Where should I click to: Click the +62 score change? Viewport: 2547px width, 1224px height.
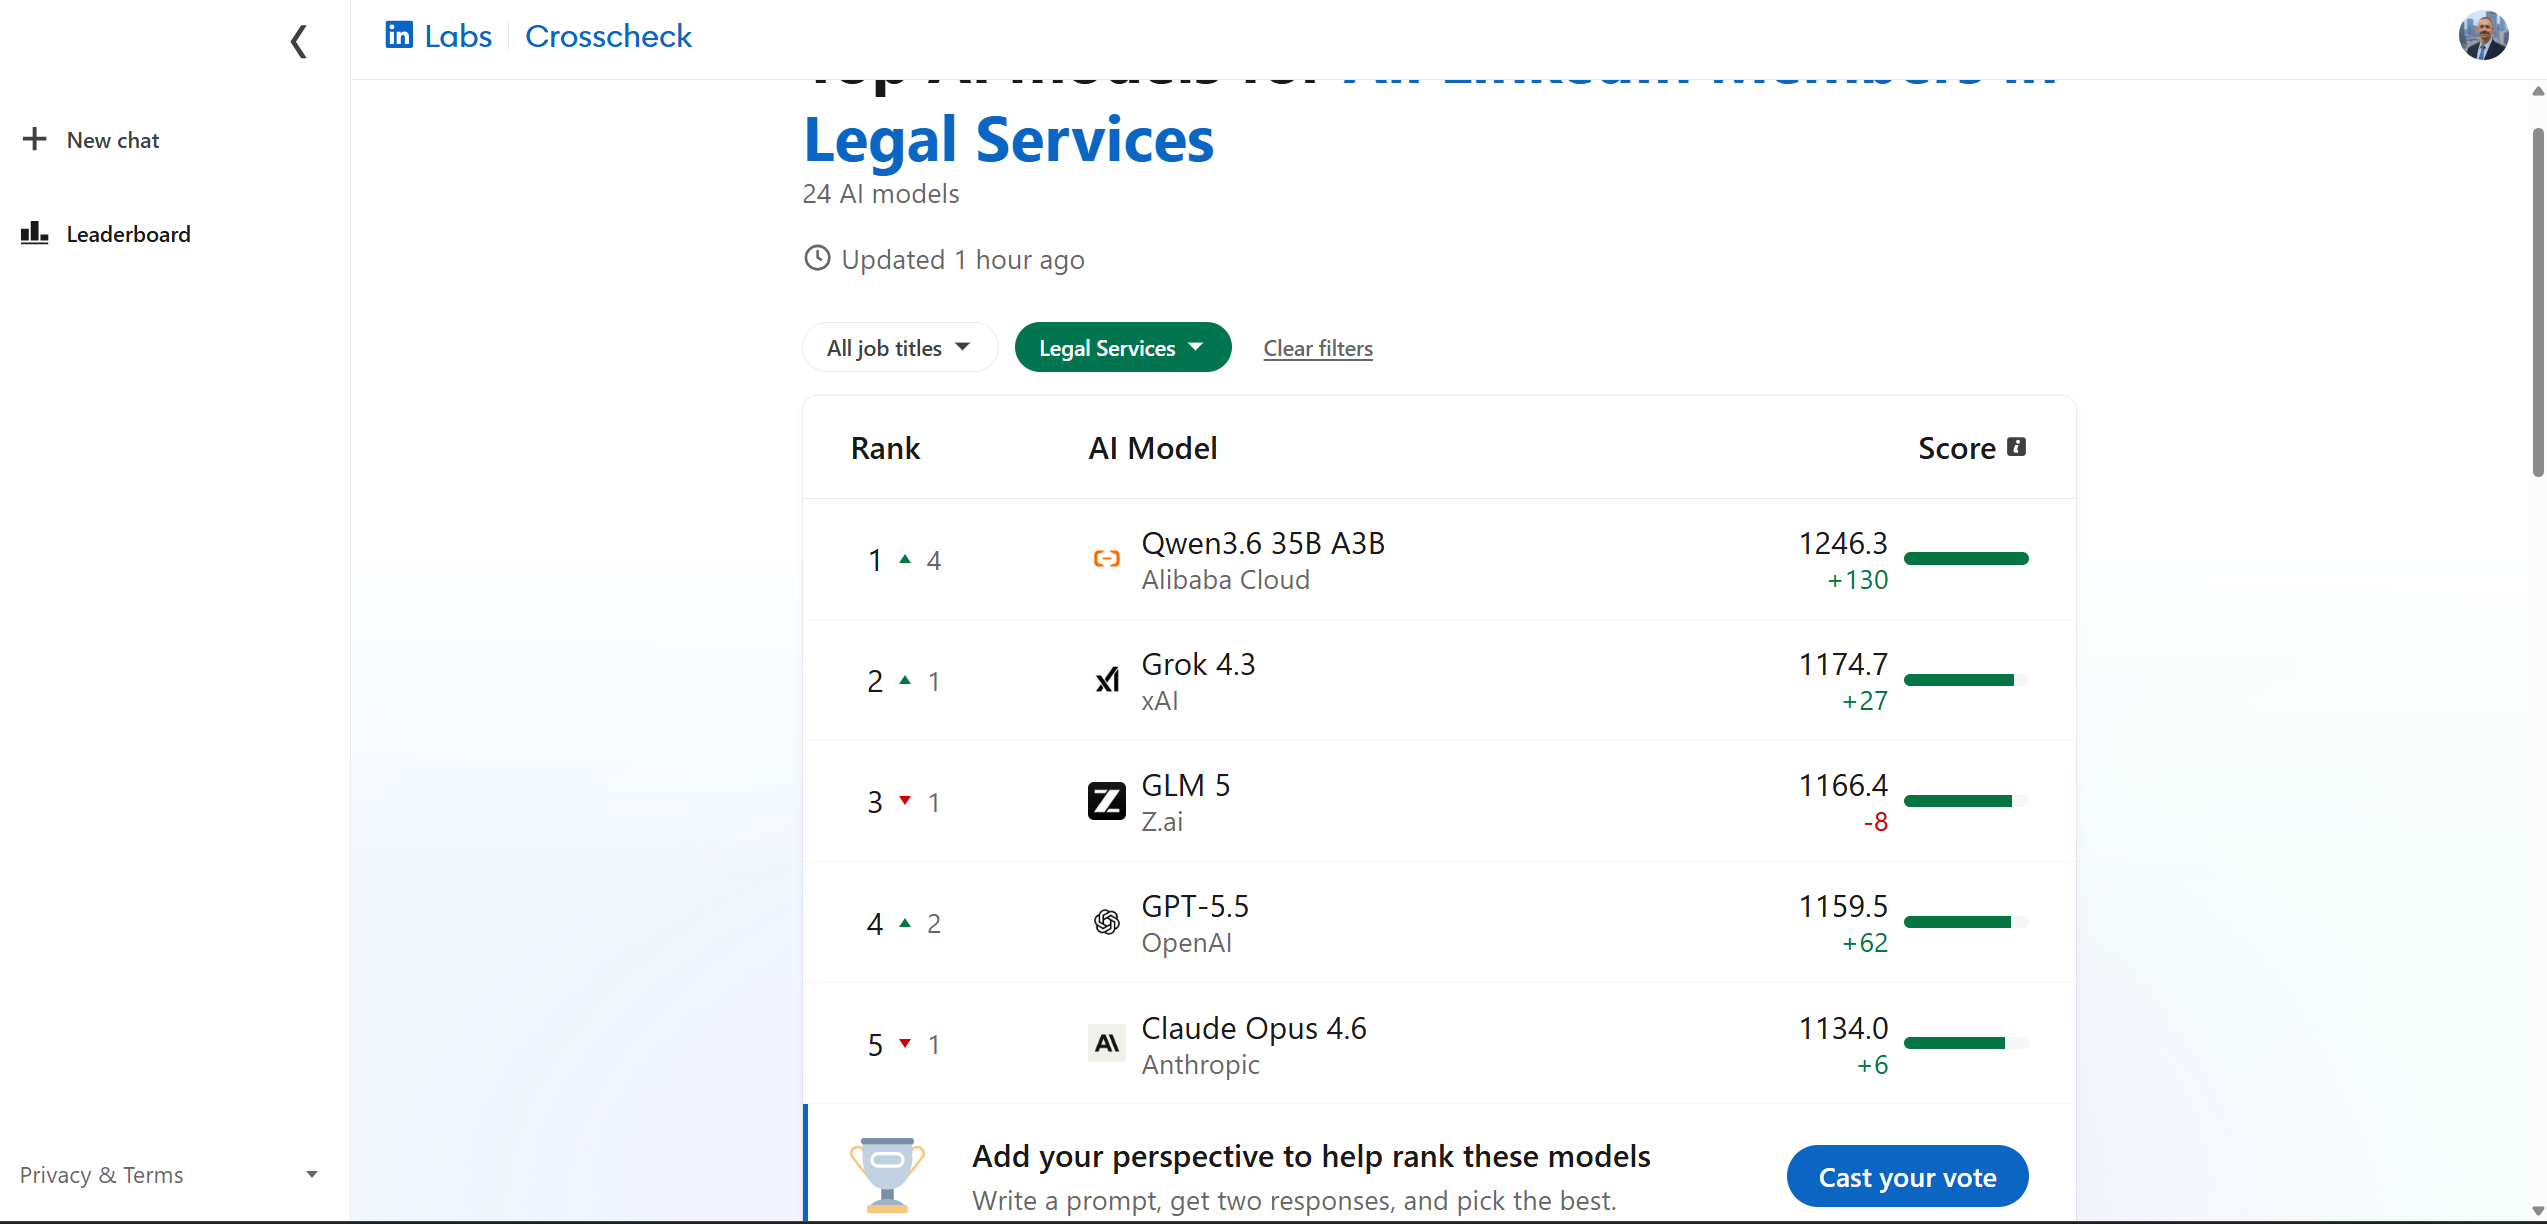coord(1865,943)
